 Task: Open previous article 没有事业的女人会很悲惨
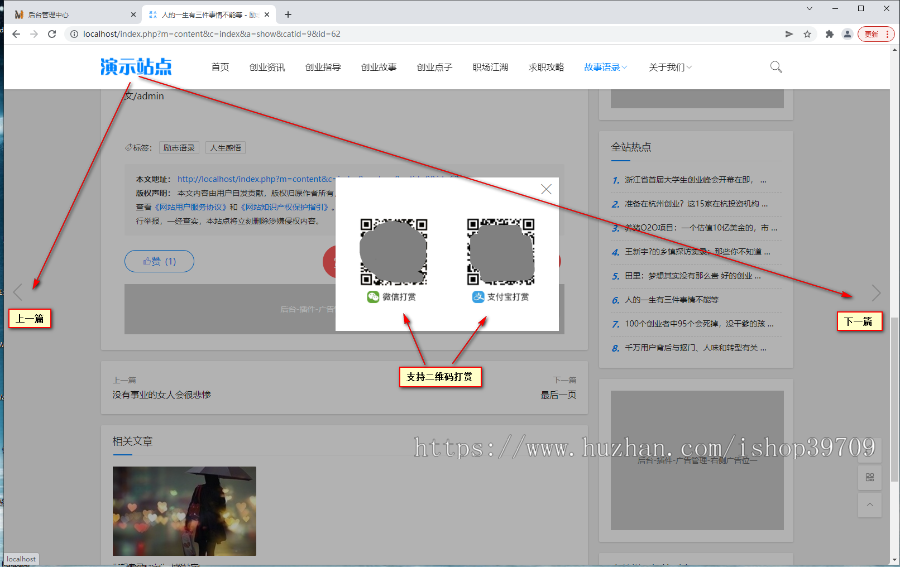[161, 395]
